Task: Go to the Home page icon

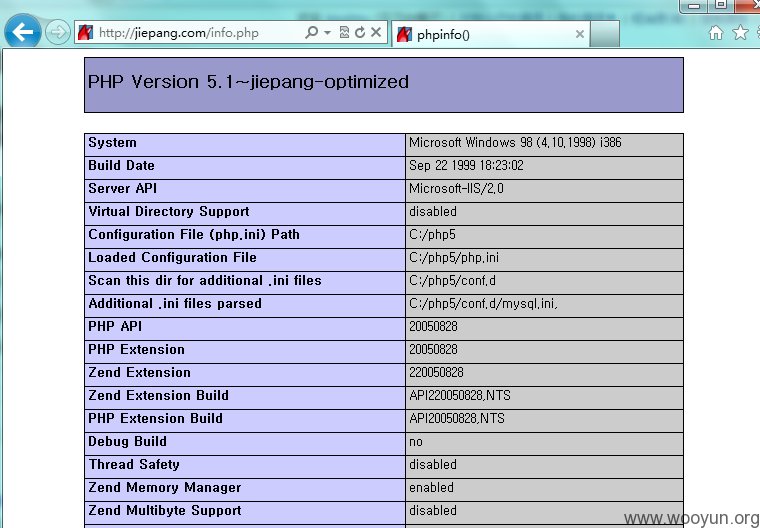Action: [715, 33]
